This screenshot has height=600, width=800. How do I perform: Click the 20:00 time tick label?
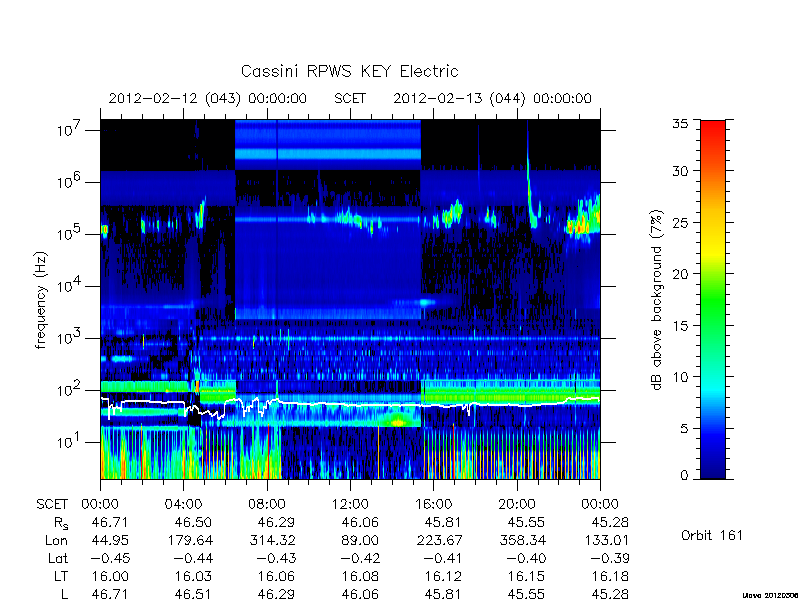click(x=516, y=504)
